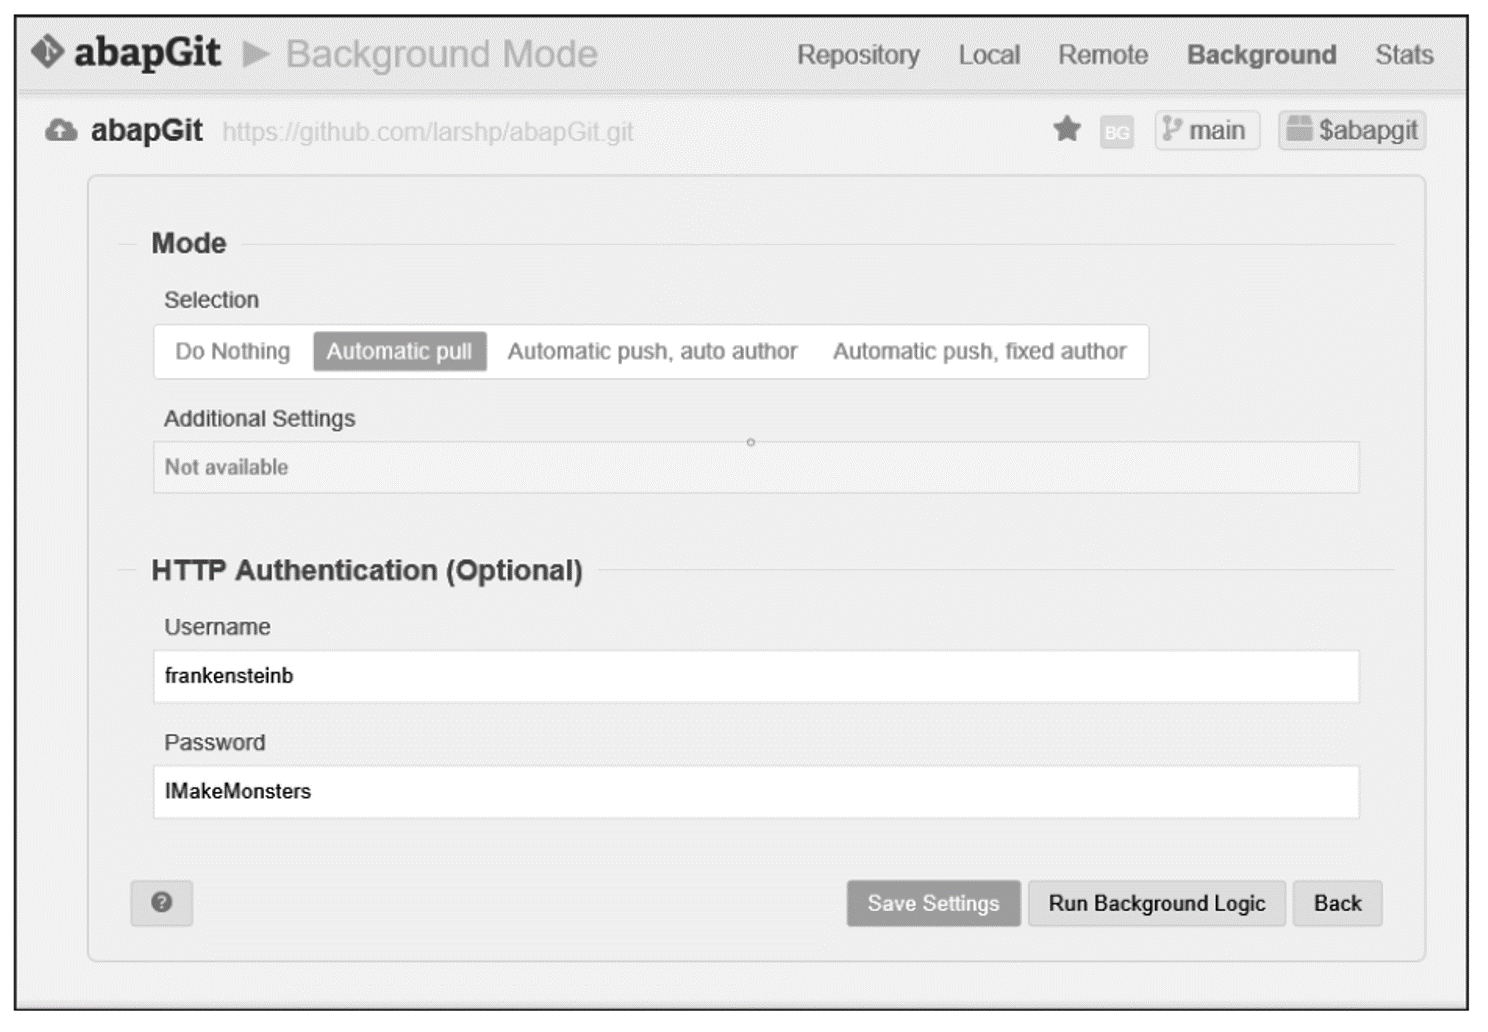Click the Run Background Logic button

click(1156, 903)
